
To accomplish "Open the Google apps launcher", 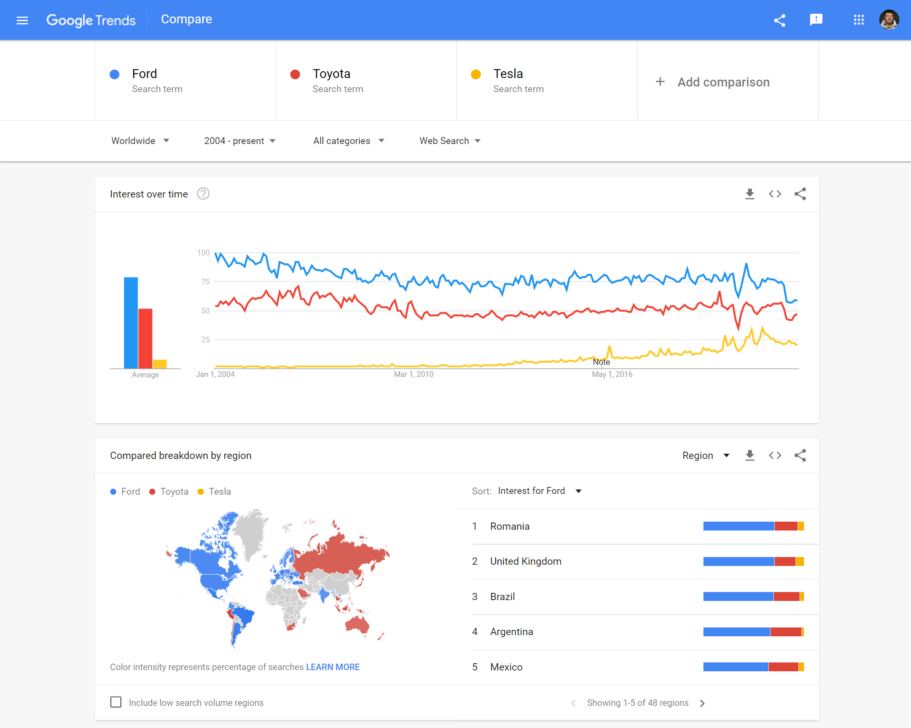I will coord(857,19).
